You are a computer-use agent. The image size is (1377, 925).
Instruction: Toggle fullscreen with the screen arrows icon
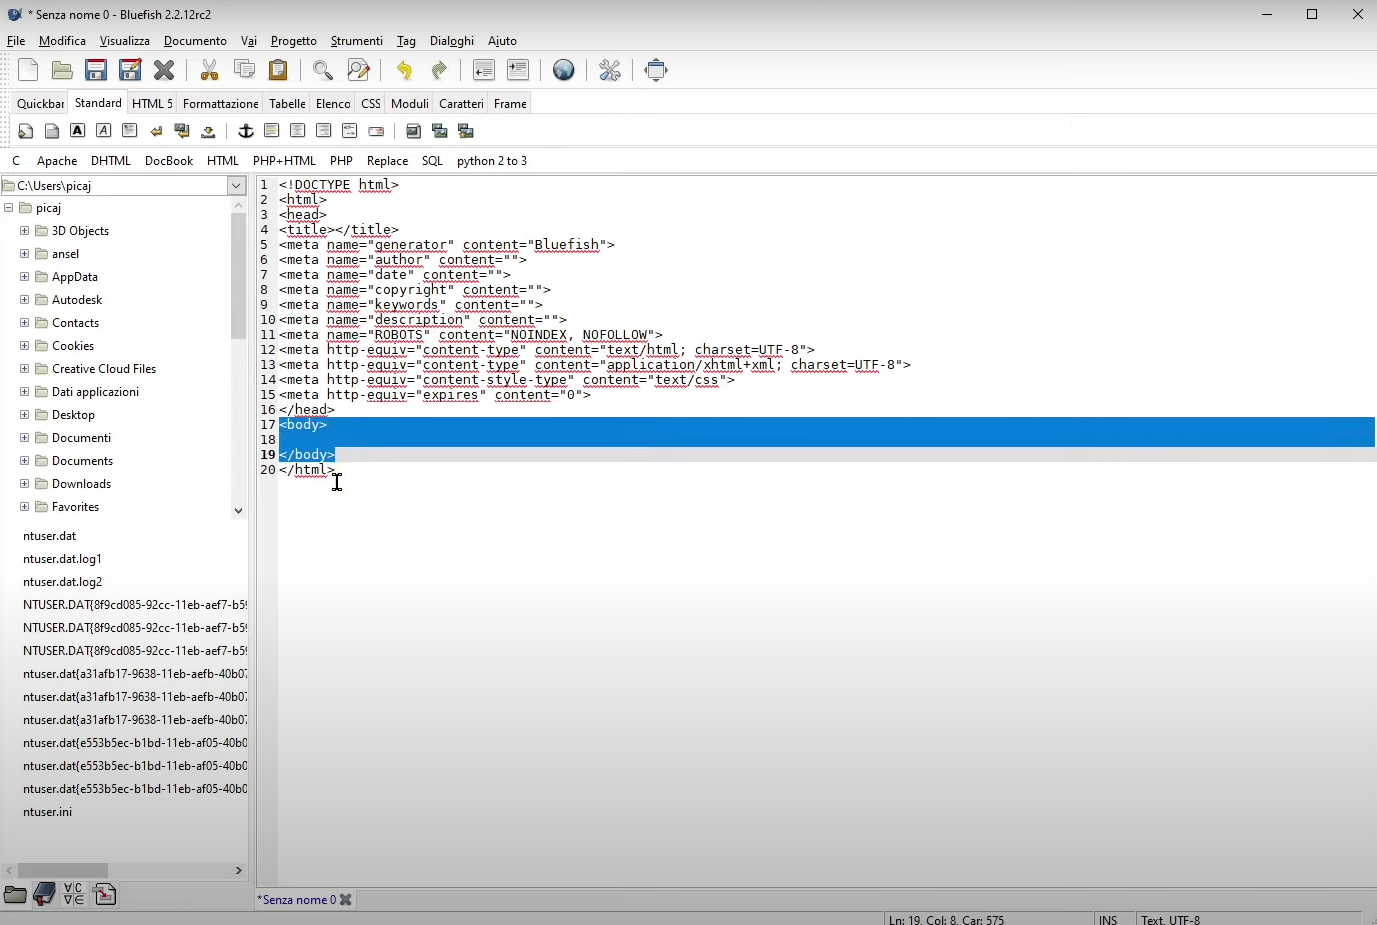point(656,70)
